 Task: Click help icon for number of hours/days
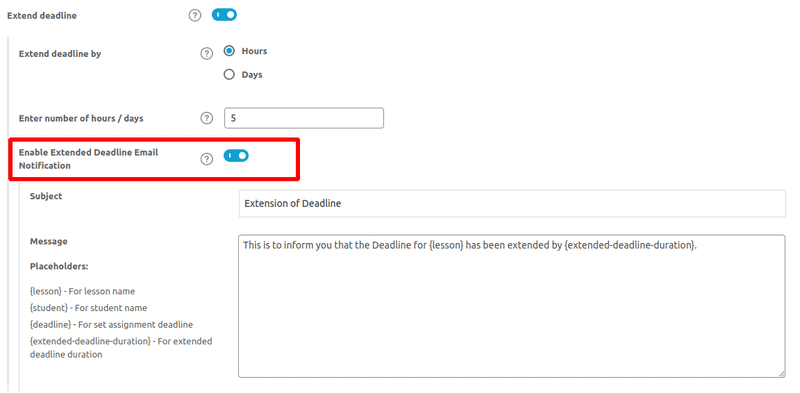206,118
